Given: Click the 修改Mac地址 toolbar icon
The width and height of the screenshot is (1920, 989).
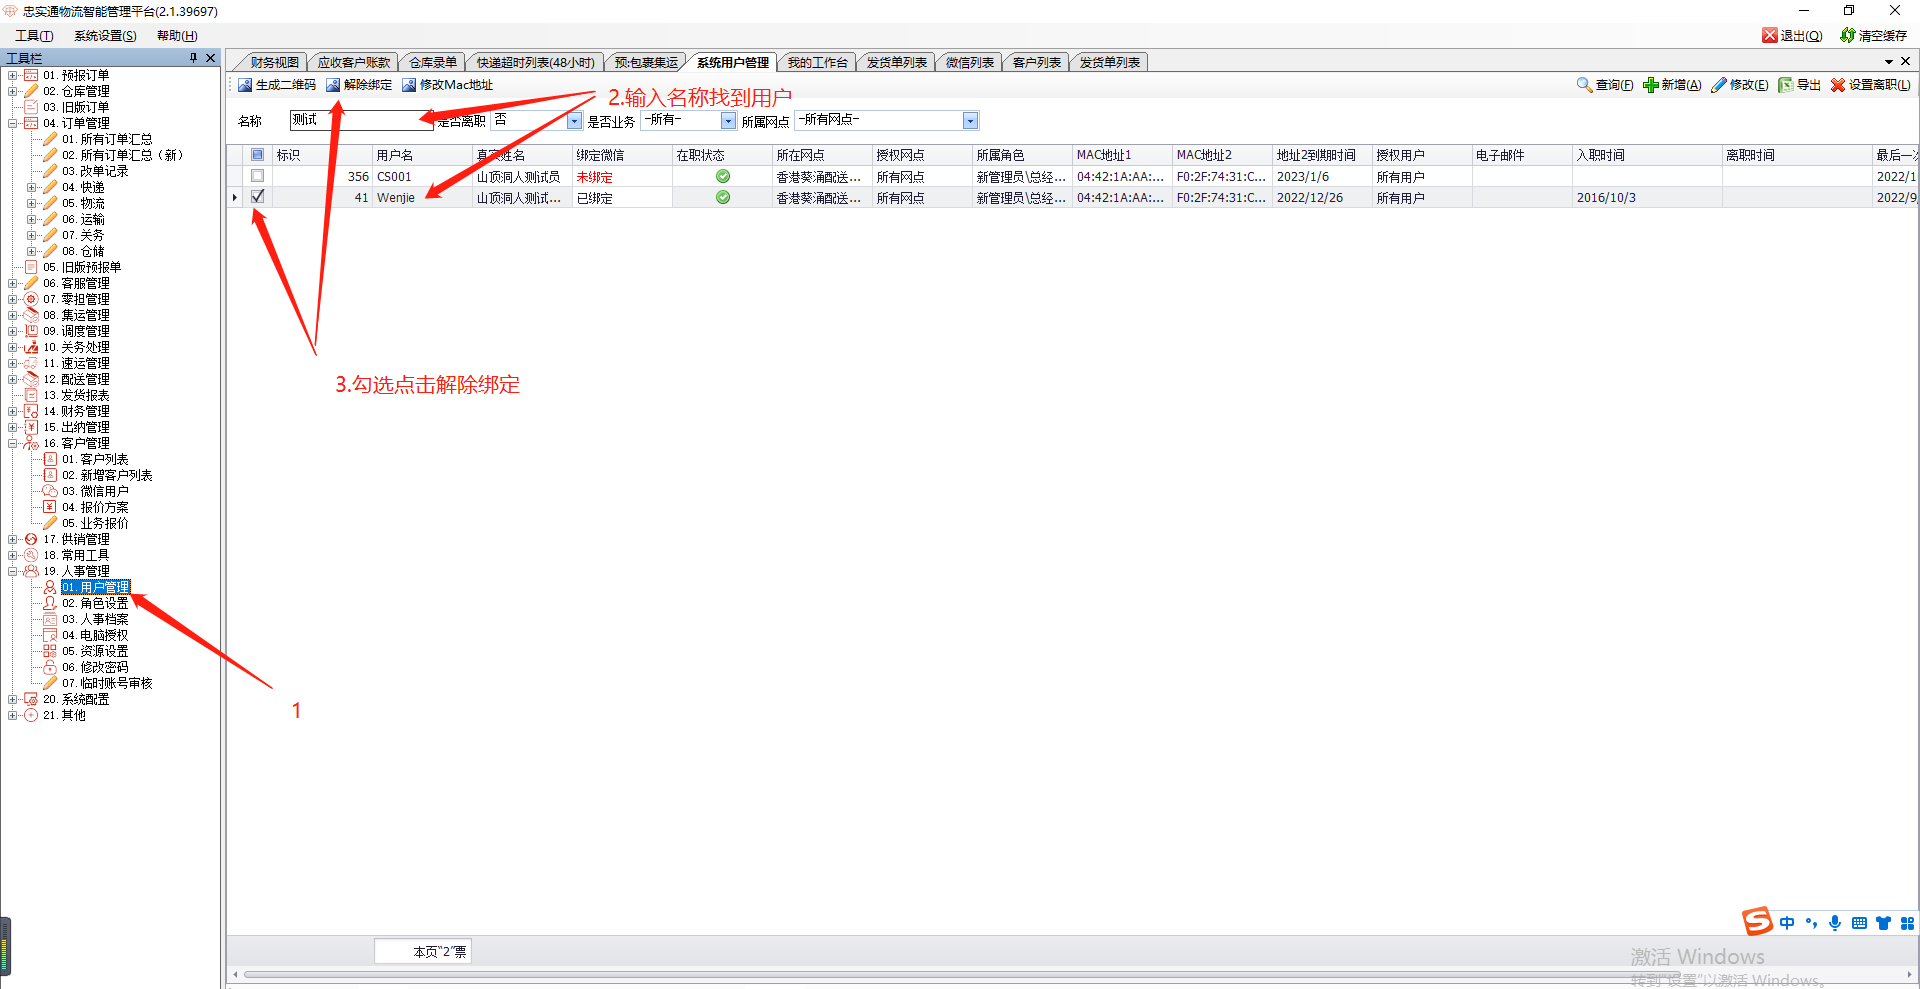Looking at the screenshot, I should pyautogui.click(x=409, y=85).
